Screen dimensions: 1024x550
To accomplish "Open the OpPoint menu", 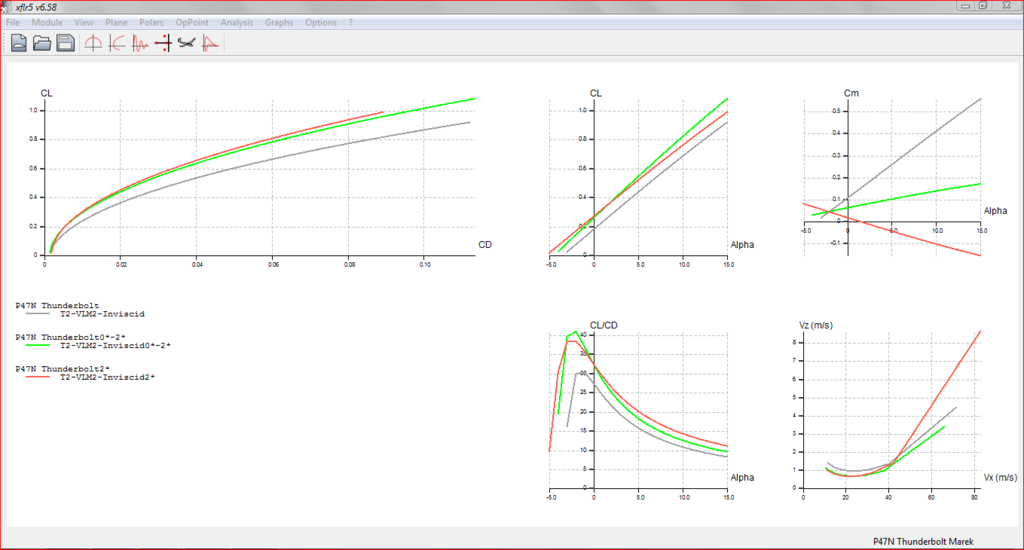I will coord(193,22).
